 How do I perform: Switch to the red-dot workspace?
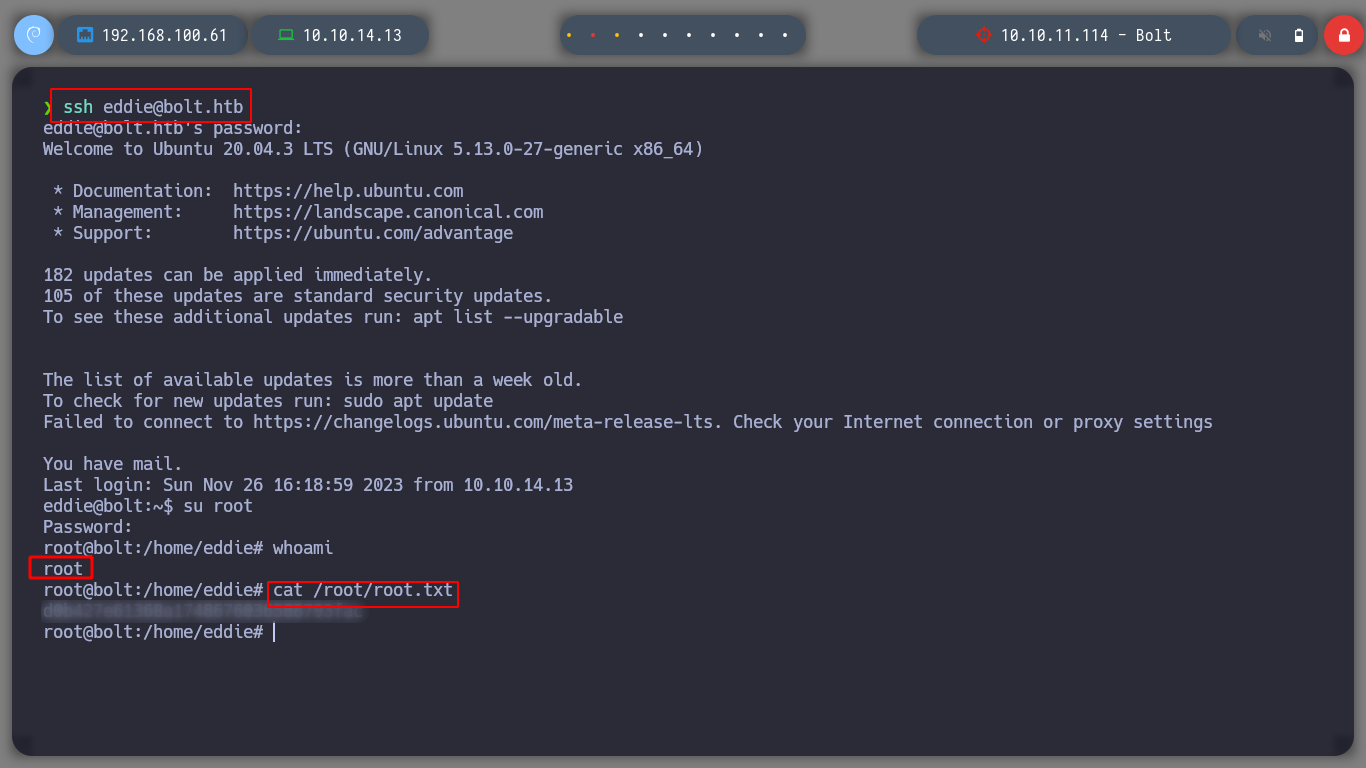(593, 35)
